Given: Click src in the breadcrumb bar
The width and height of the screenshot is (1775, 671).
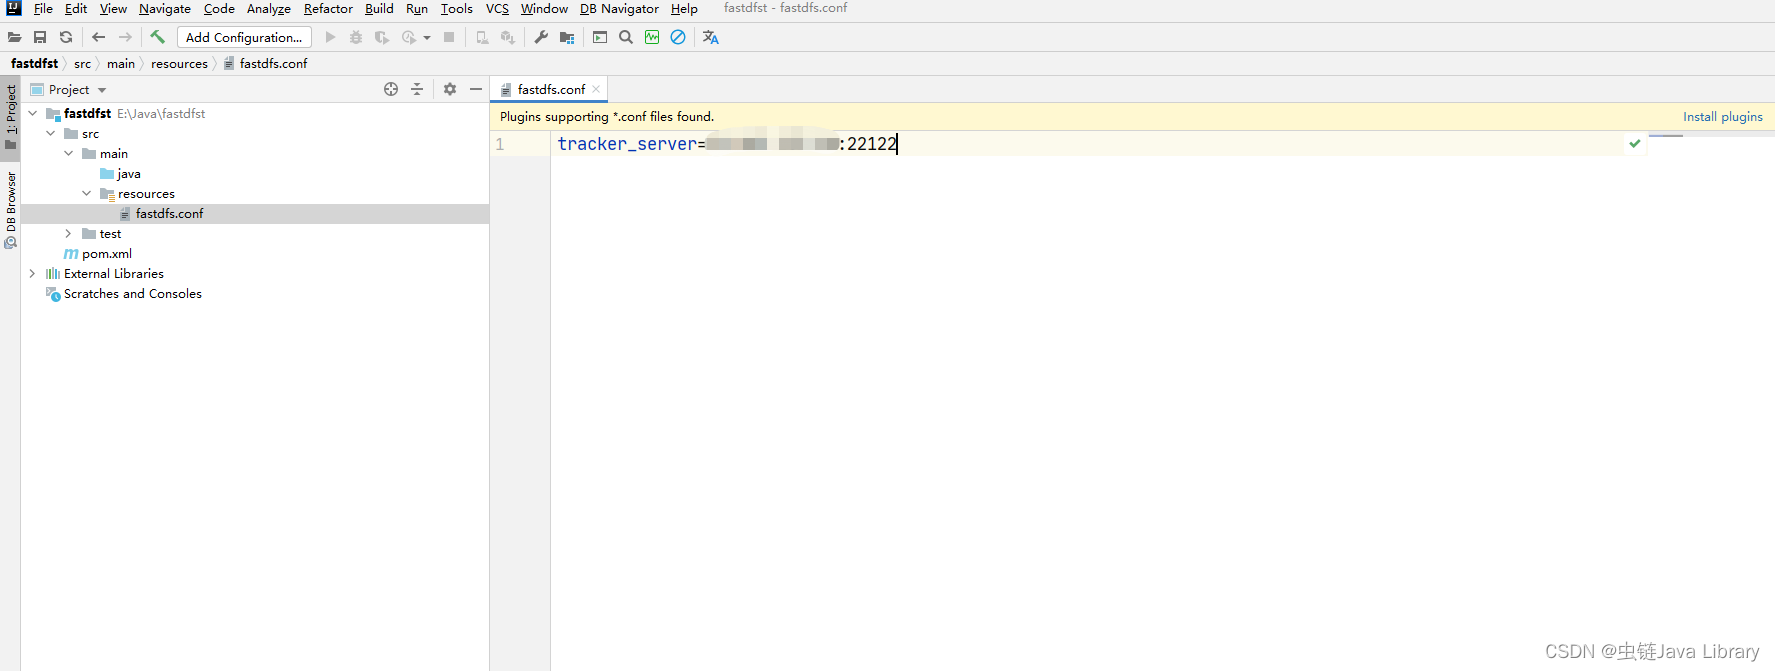Looking at the screenshot, I should pos(82,63).
